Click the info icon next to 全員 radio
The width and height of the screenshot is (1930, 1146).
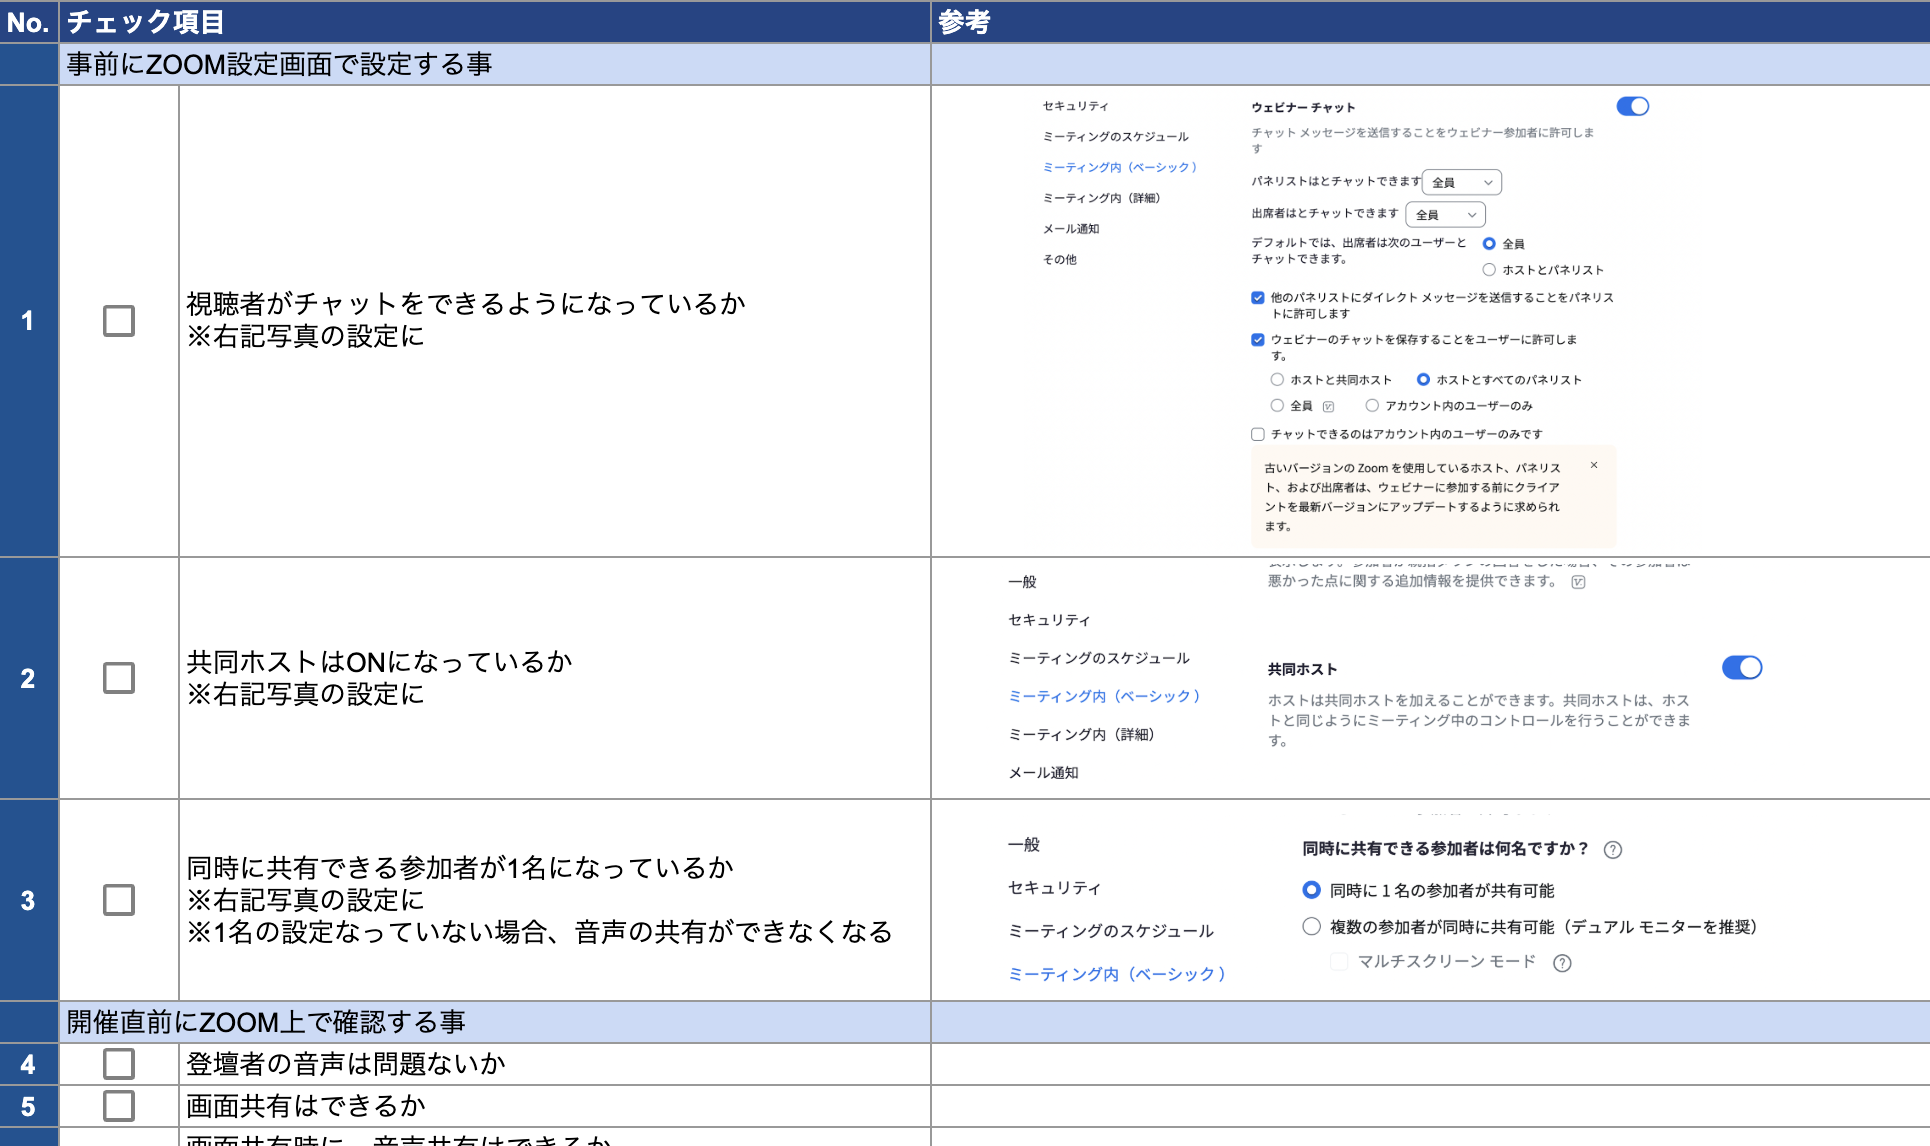click(1328, 406)
